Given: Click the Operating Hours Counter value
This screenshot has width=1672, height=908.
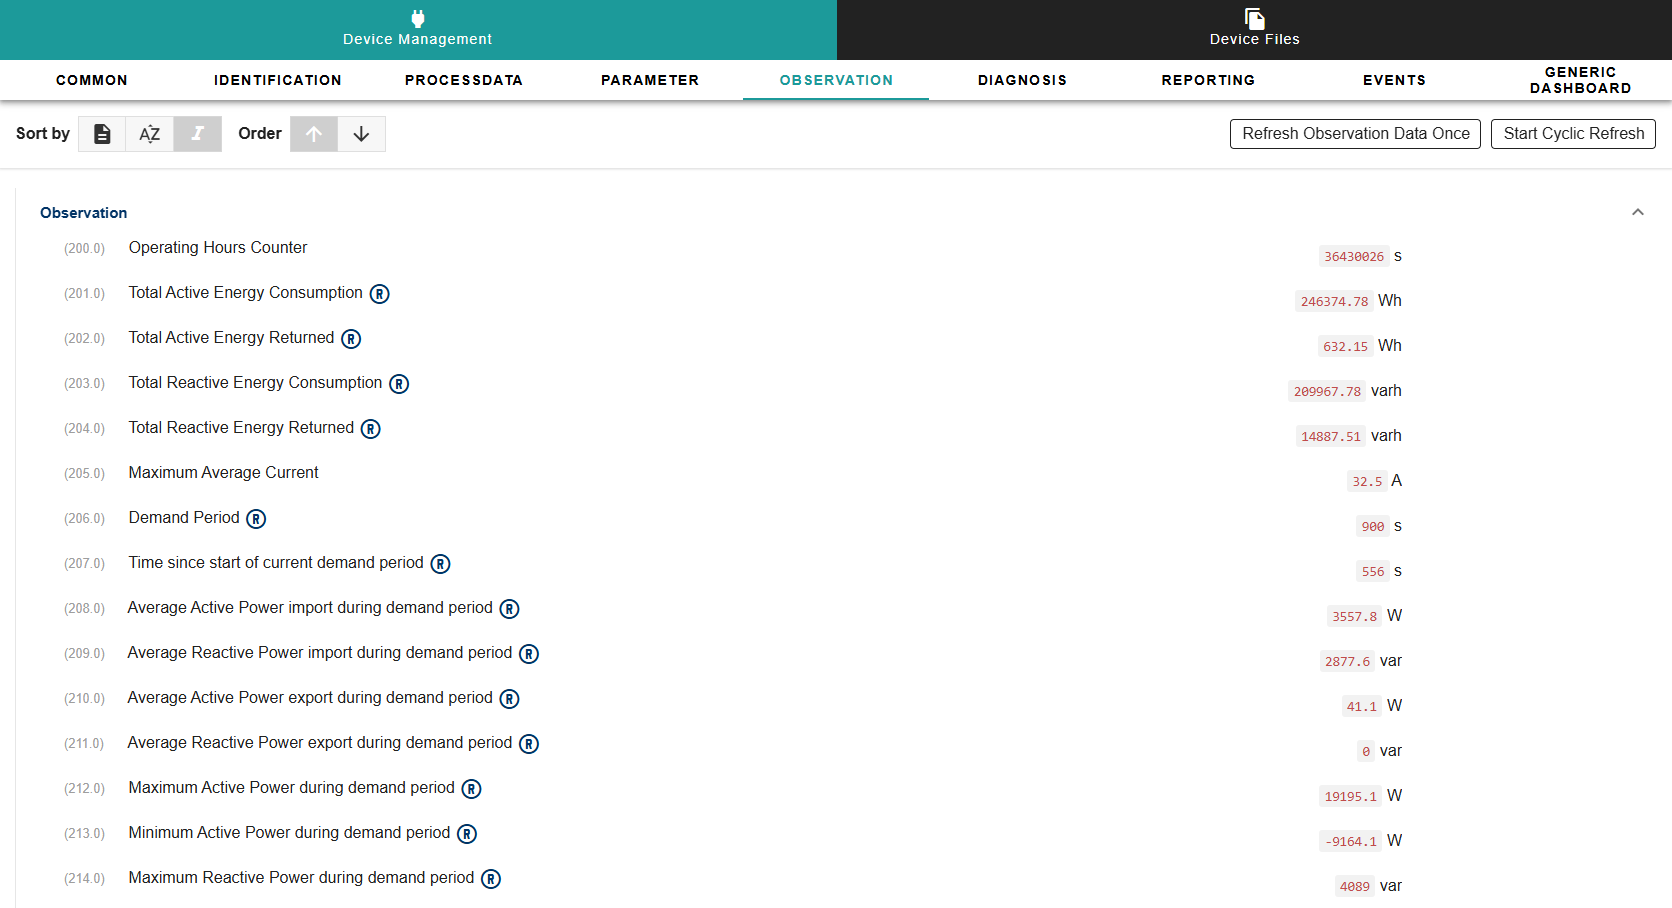Looking at the screenshot, I should pyautogui.click(x=1354, y=257).
